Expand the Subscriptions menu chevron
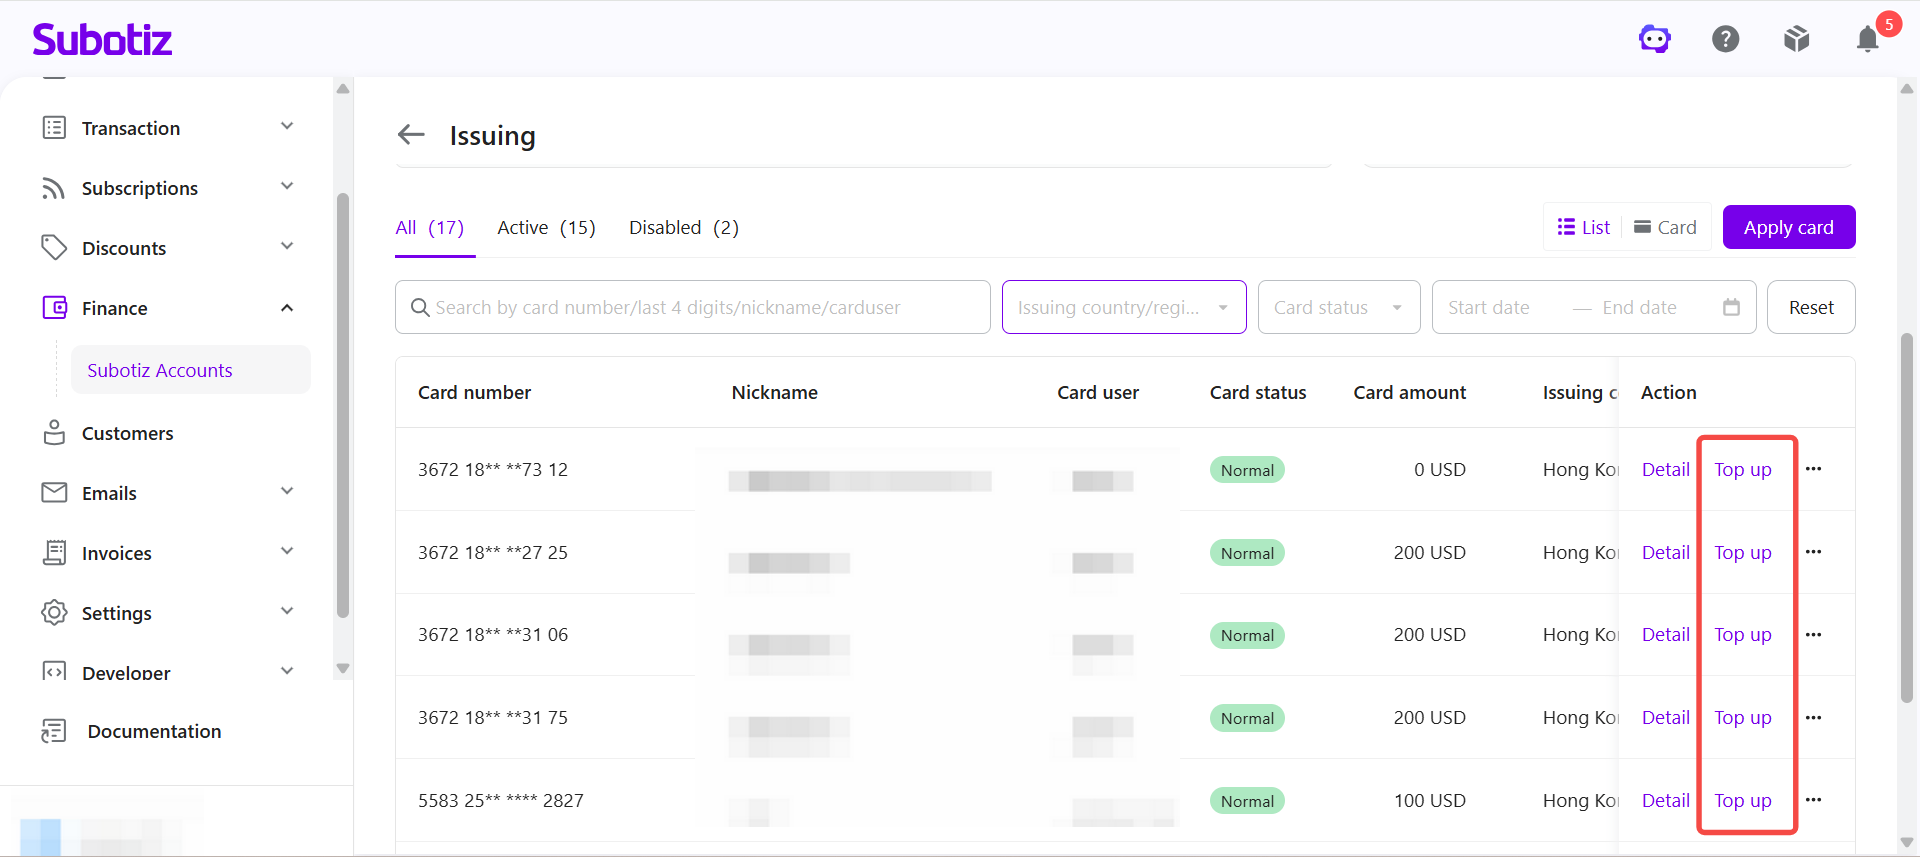The image size is (1920, 857). pos(287,186)
